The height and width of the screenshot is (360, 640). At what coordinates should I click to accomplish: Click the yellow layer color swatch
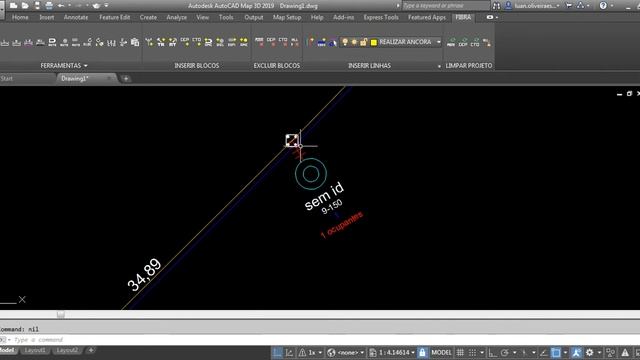(373, 42)
